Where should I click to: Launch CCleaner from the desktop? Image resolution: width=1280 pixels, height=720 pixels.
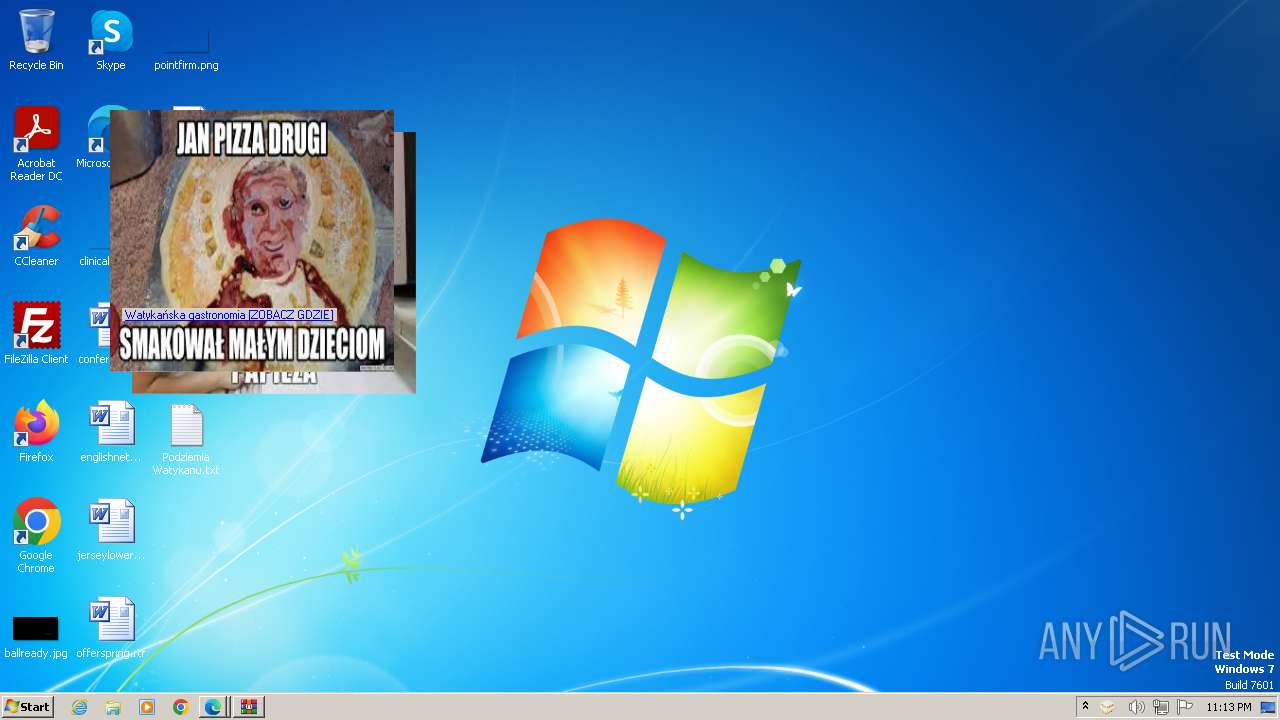(36, 236)
